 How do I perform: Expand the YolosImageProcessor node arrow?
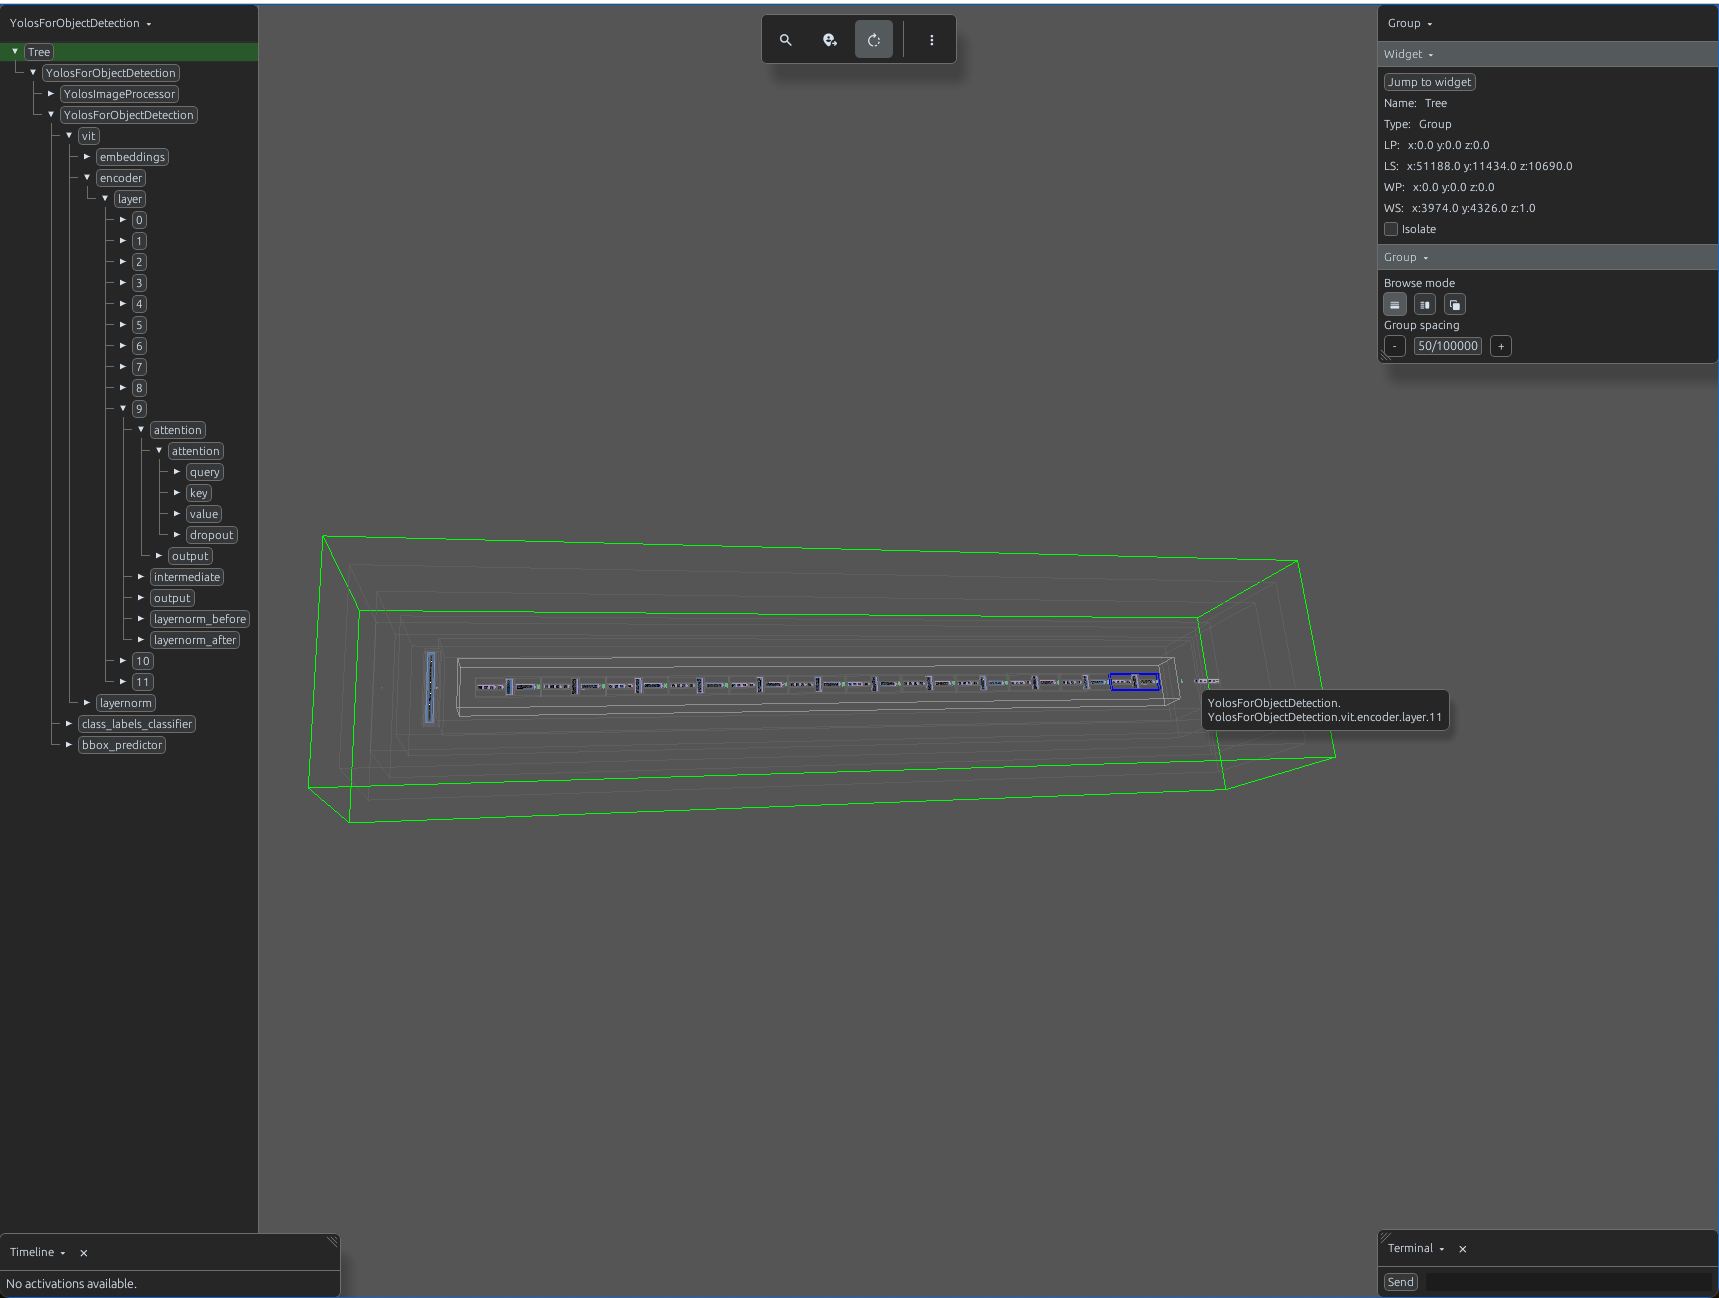click(x=51, y=93)
